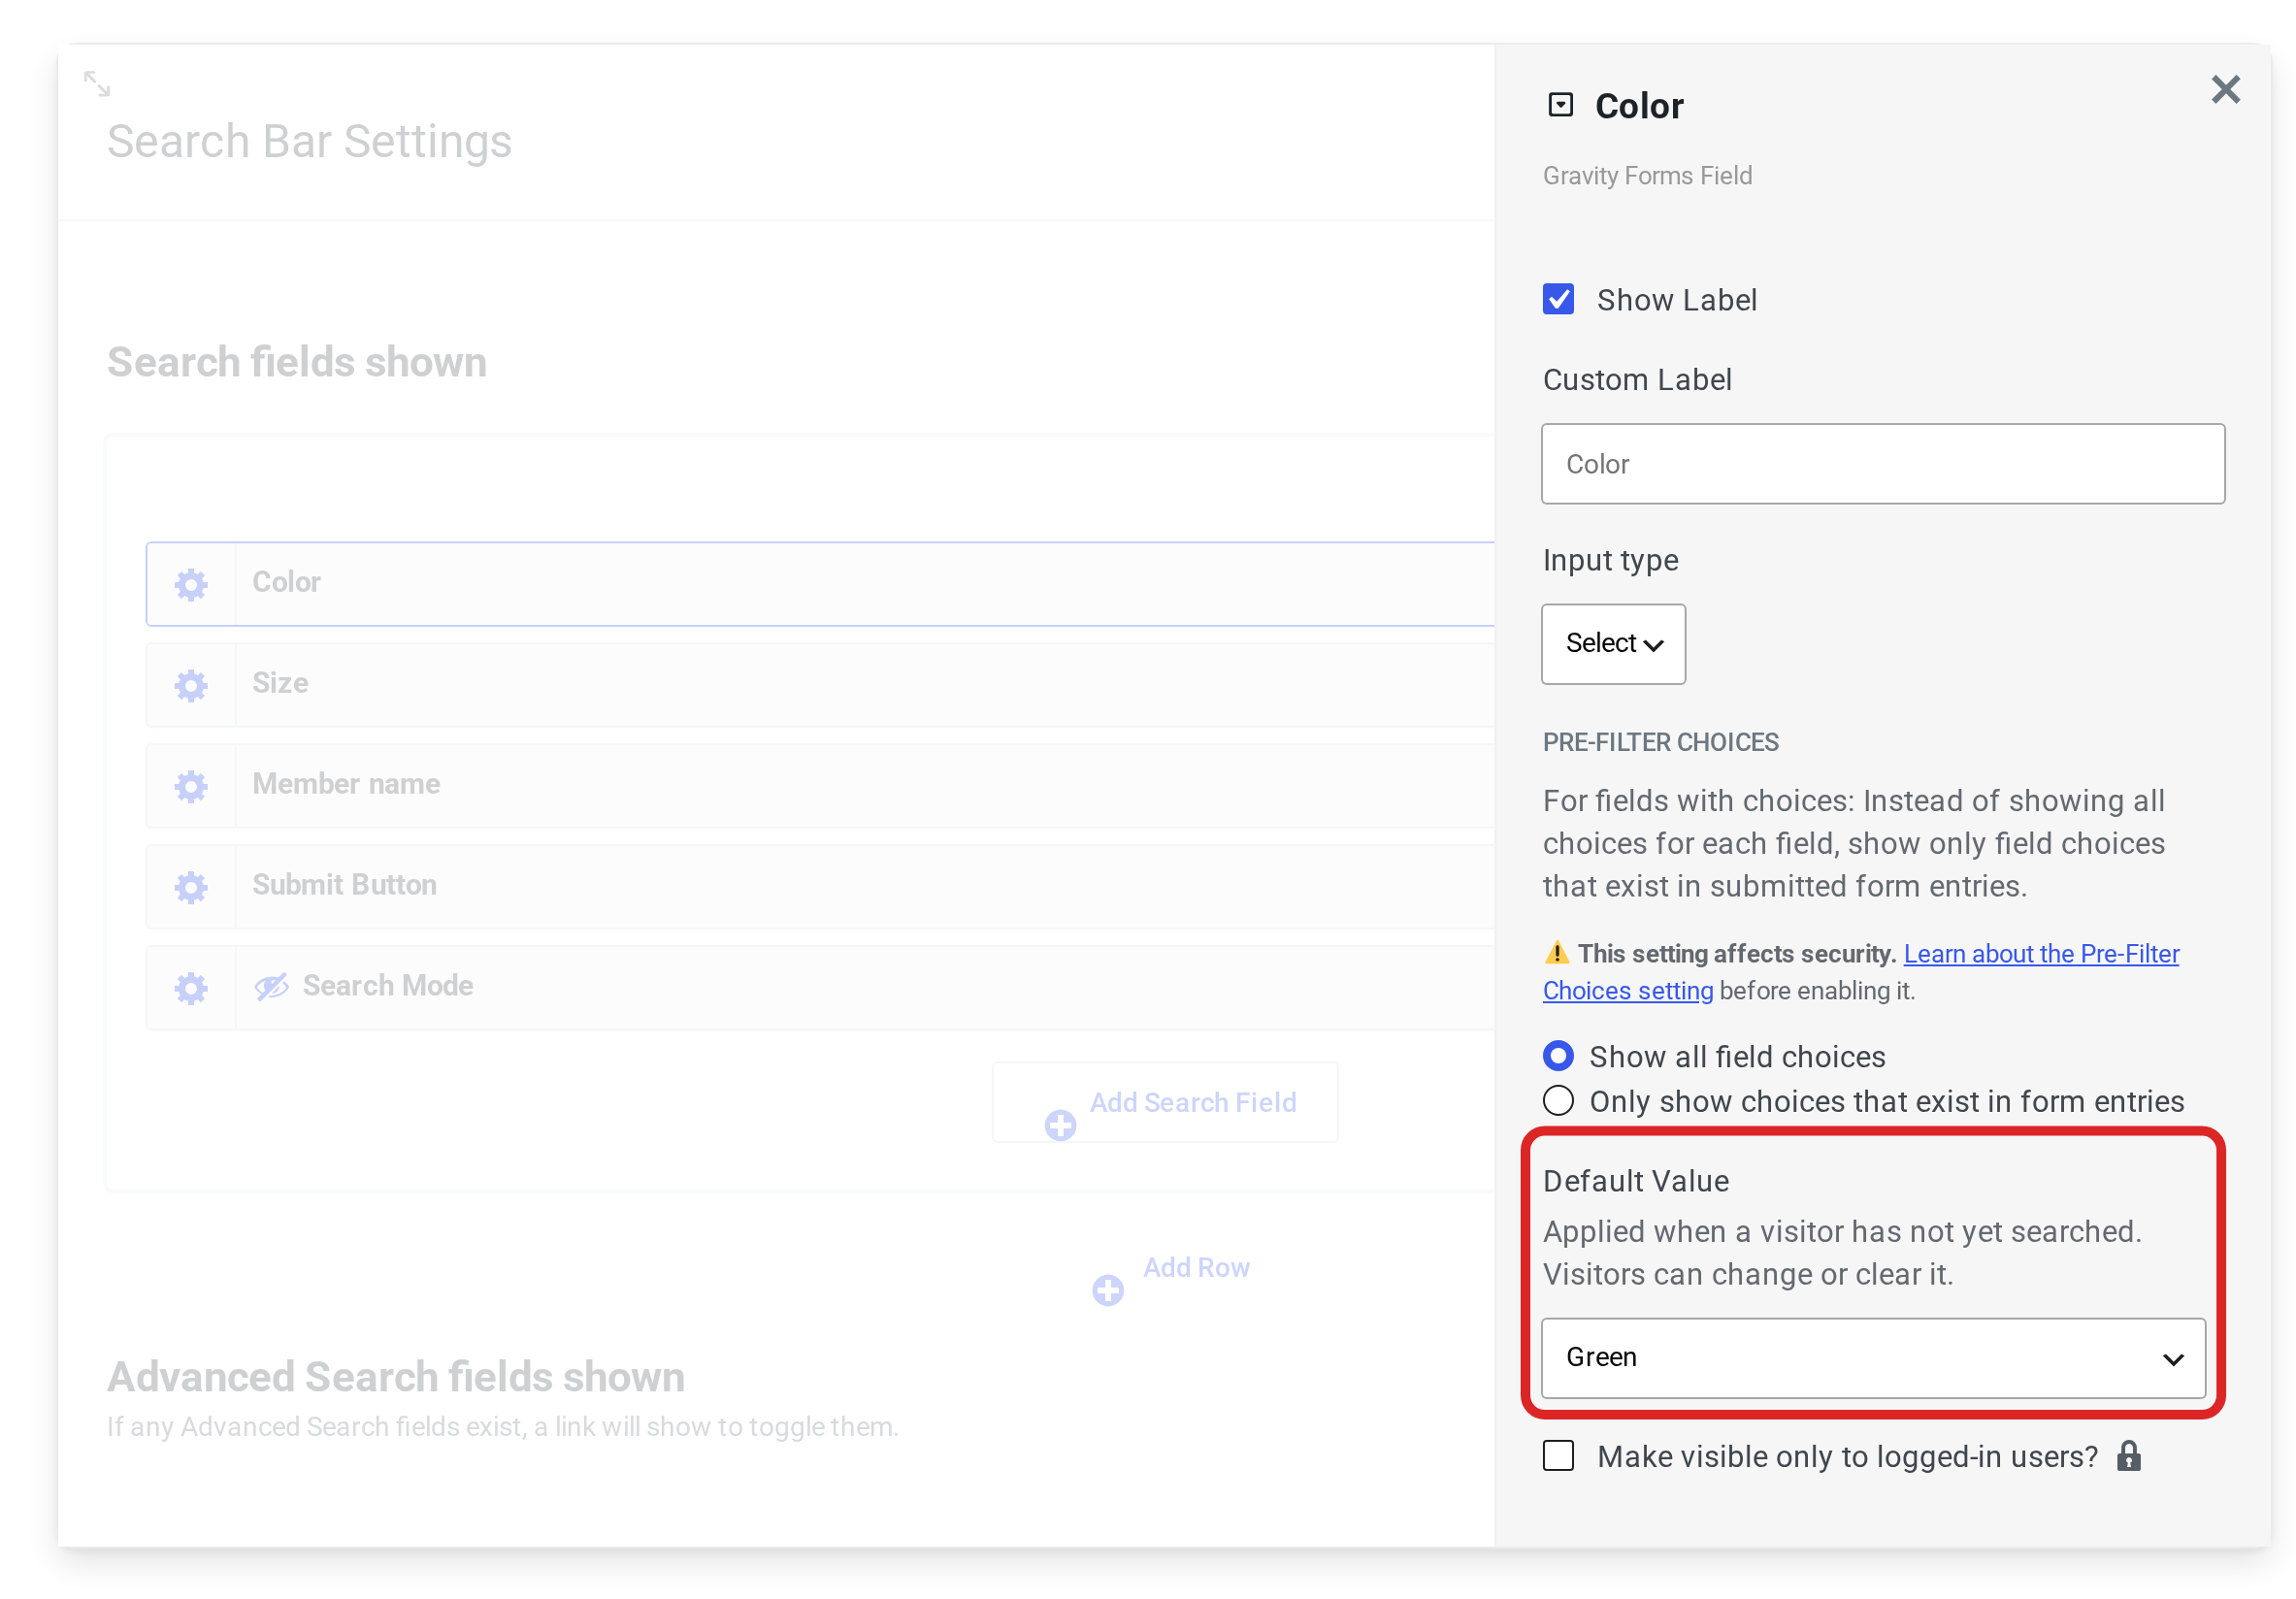Open the Default Value Green dropdown
This screenshot has height=1599, width=2296.
pyautogui.click(x=1873, y=1358)
